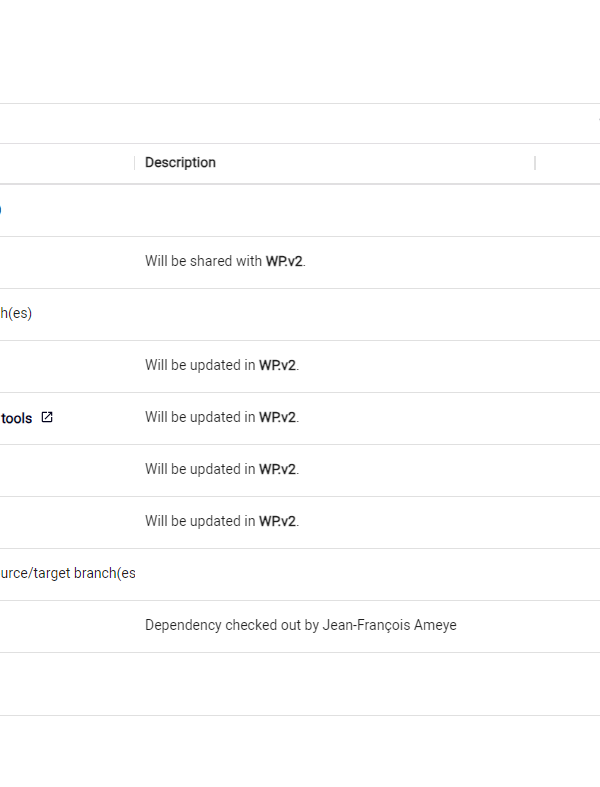This screenshot has height=787, width=600.
Task: Click empty Description cell of source/target branch row
Action: coord(335,575)
